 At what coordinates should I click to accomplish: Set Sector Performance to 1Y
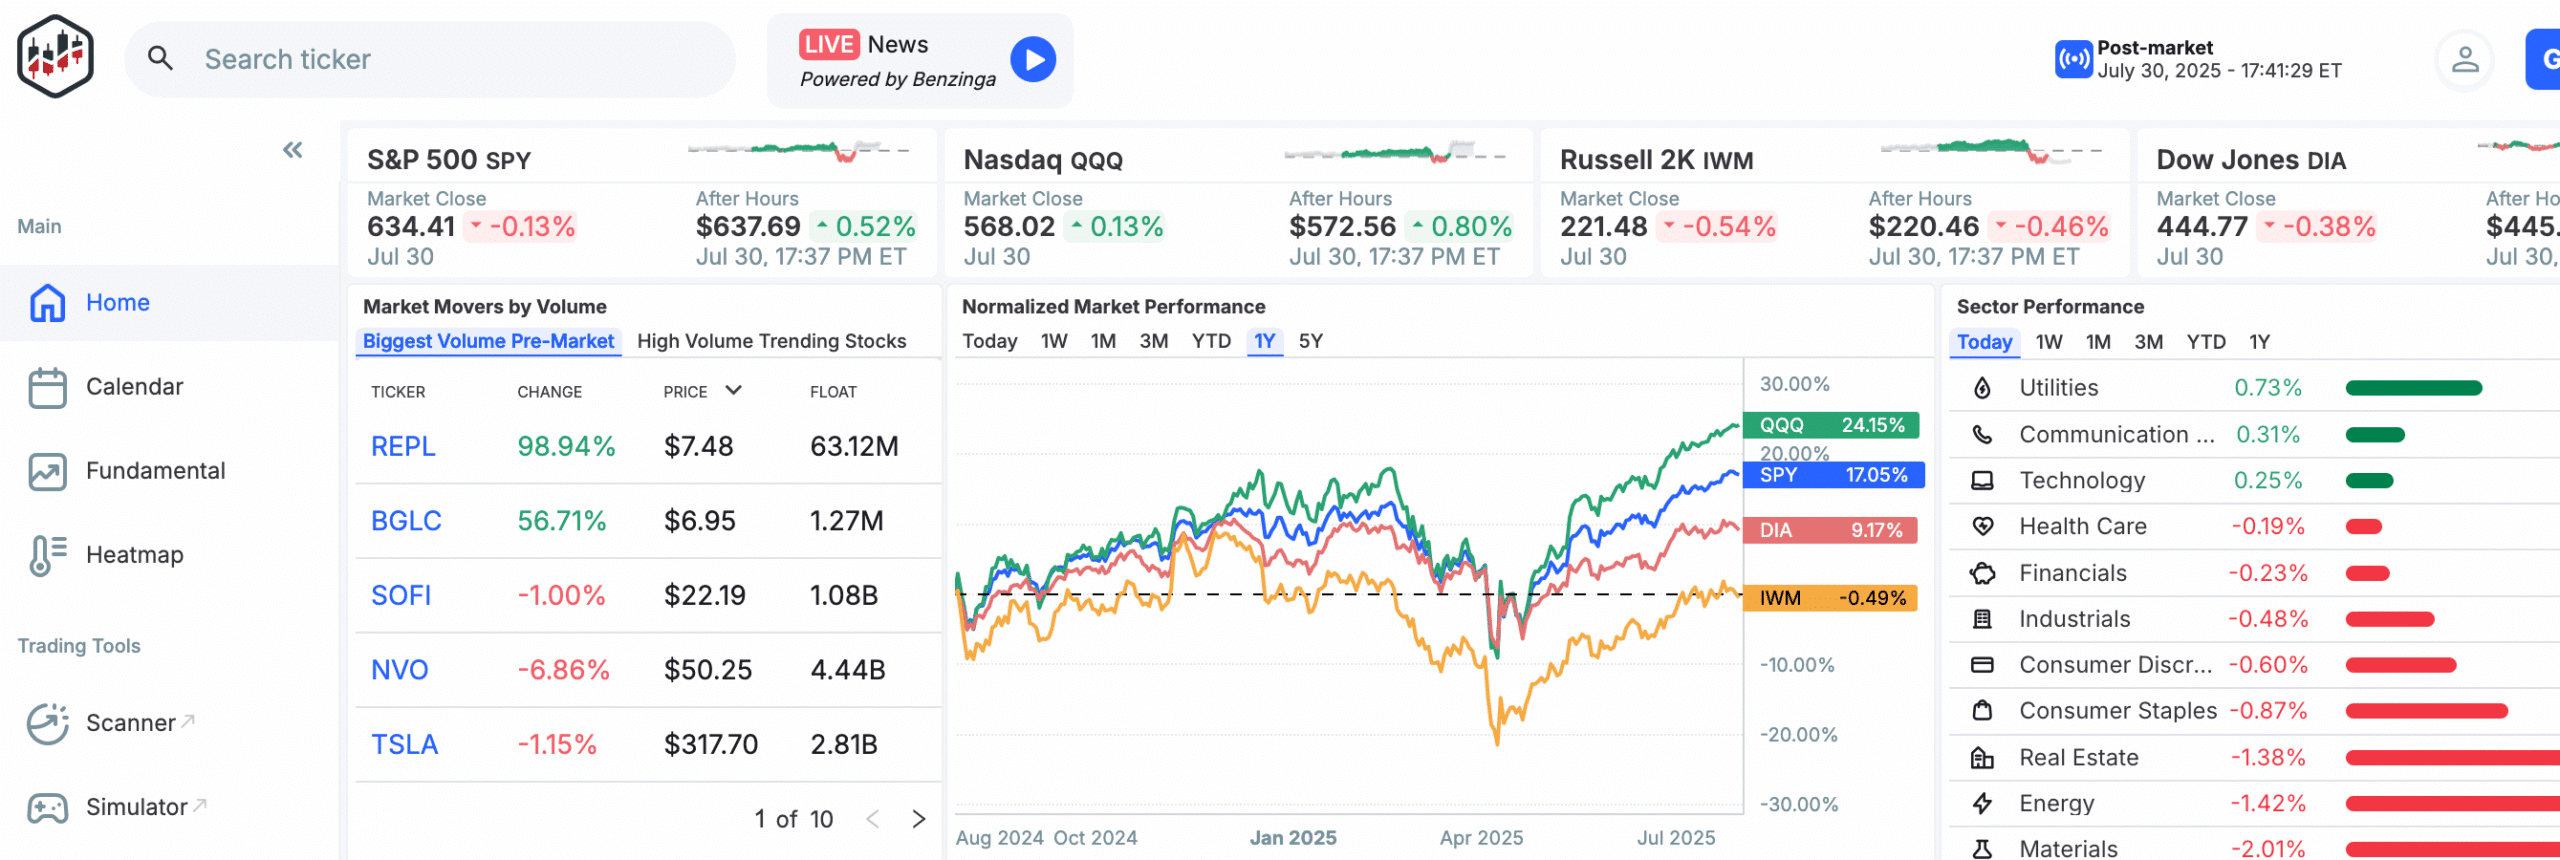click(x=2259, y=342)
